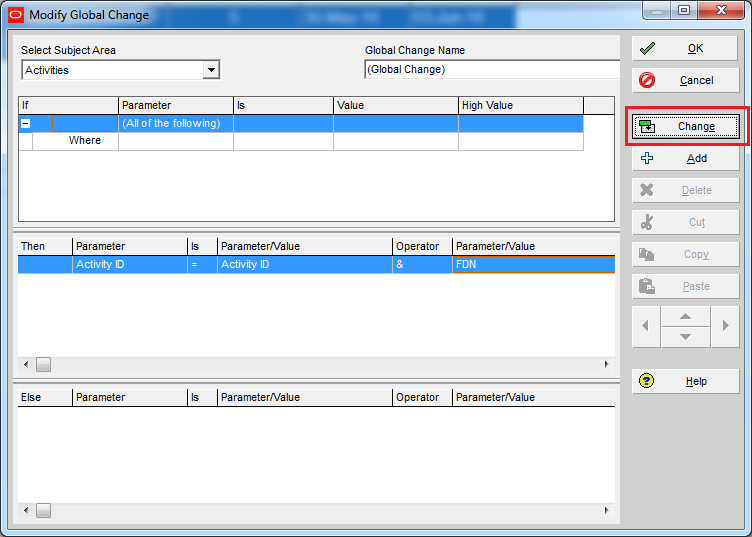Select the Activity ID parameter cell in Then

click(x=129, y=265)
